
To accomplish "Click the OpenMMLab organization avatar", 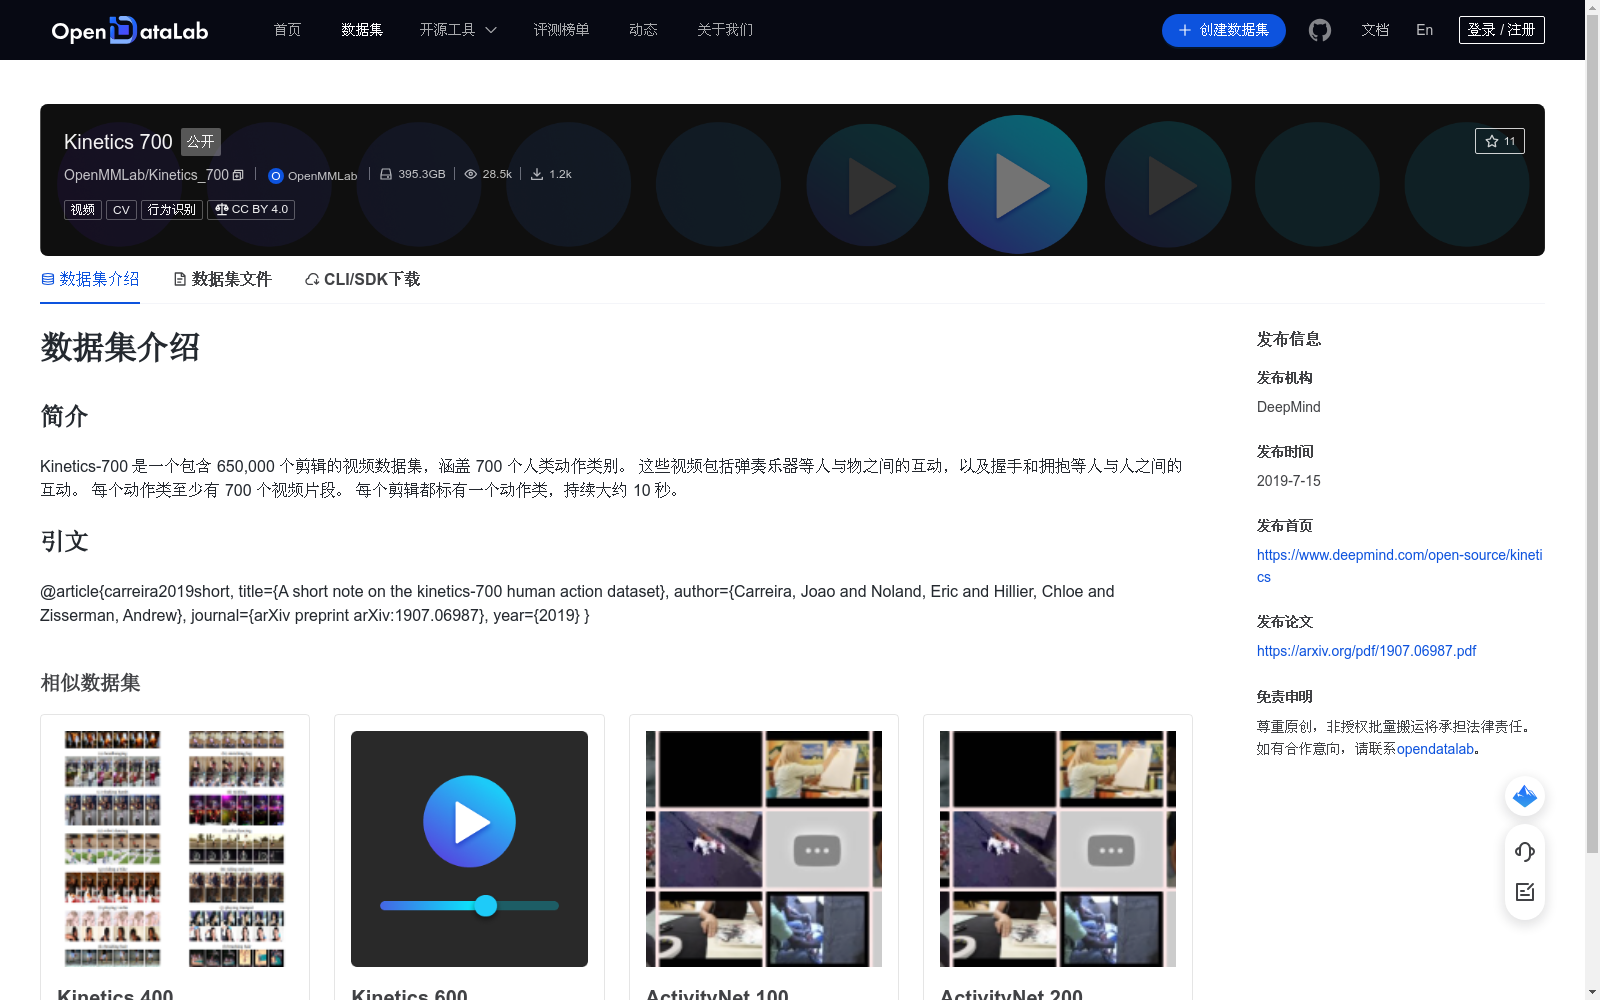I will tap(276, 176).
